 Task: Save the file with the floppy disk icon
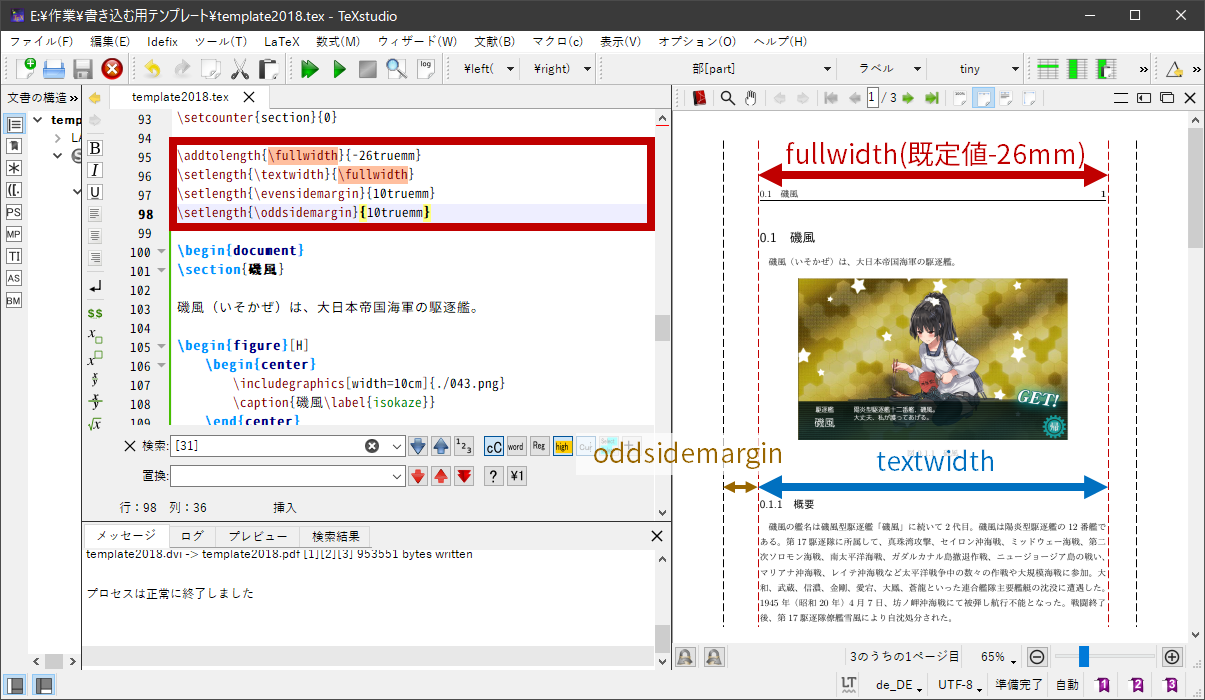(83, 69)
